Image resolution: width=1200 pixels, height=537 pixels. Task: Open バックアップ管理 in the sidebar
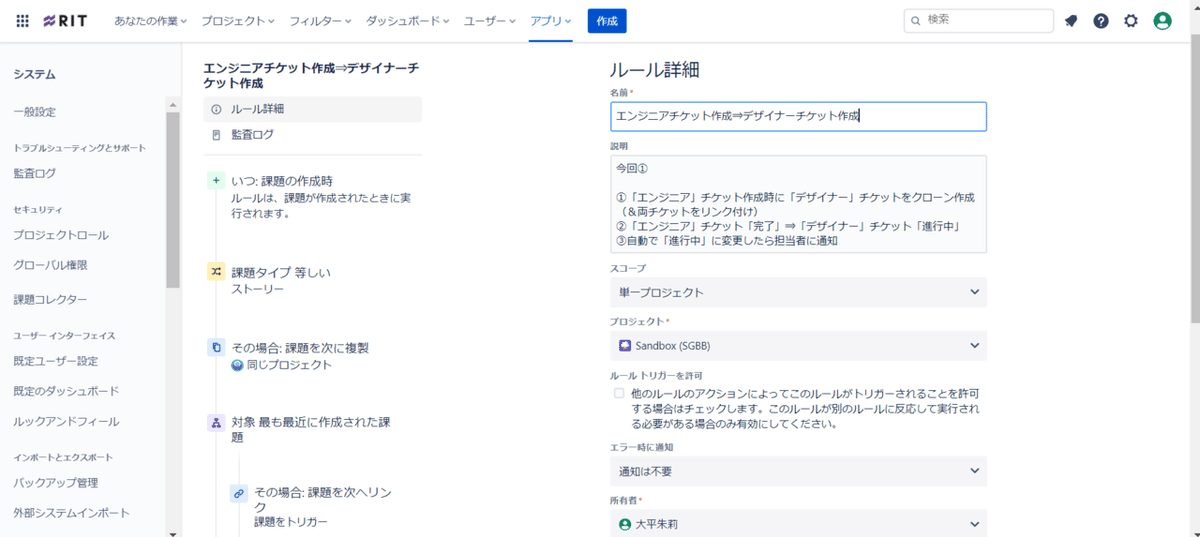pos(56,483)
